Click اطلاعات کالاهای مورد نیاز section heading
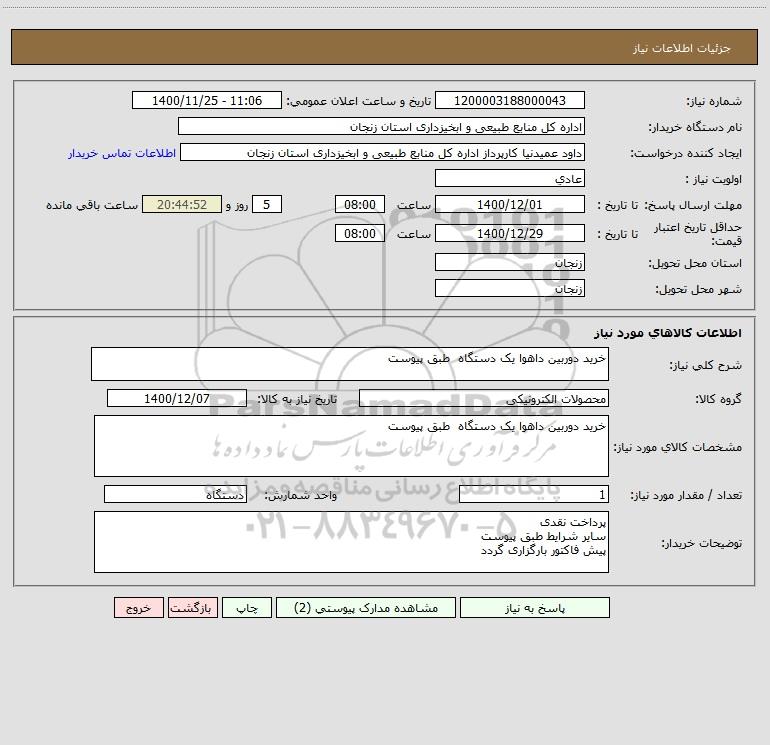 coord(668,333)
